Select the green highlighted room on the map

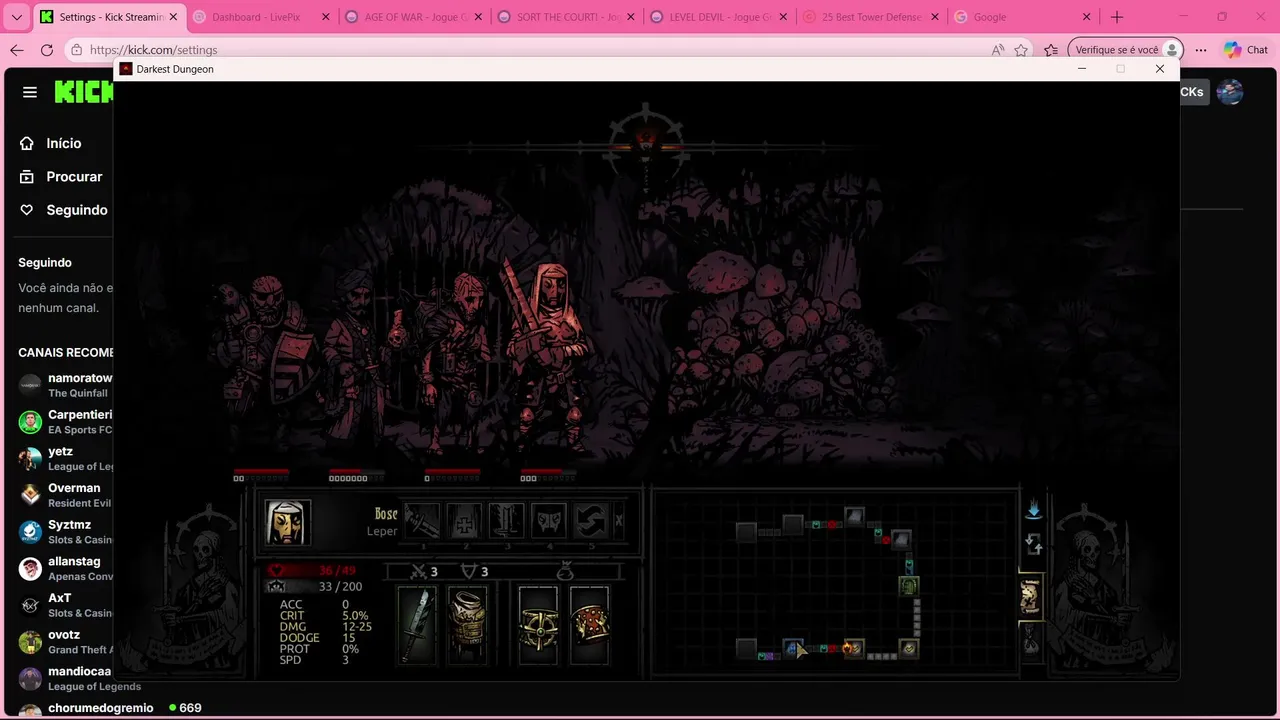pos(908,585)
